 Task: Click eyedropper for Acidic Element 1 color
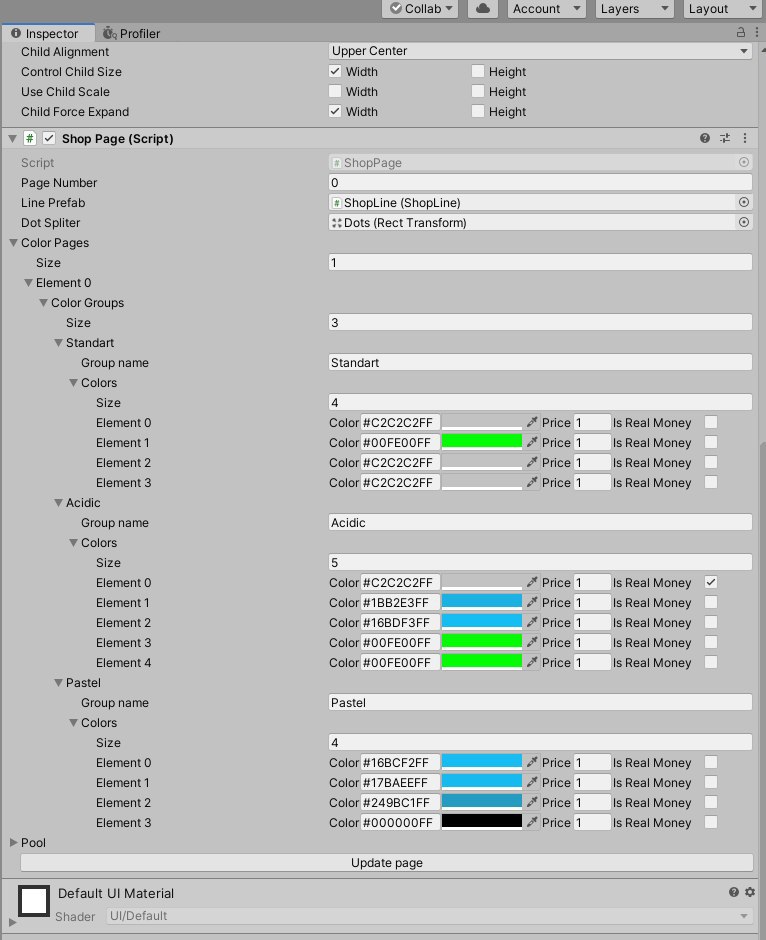click(532, 602)
